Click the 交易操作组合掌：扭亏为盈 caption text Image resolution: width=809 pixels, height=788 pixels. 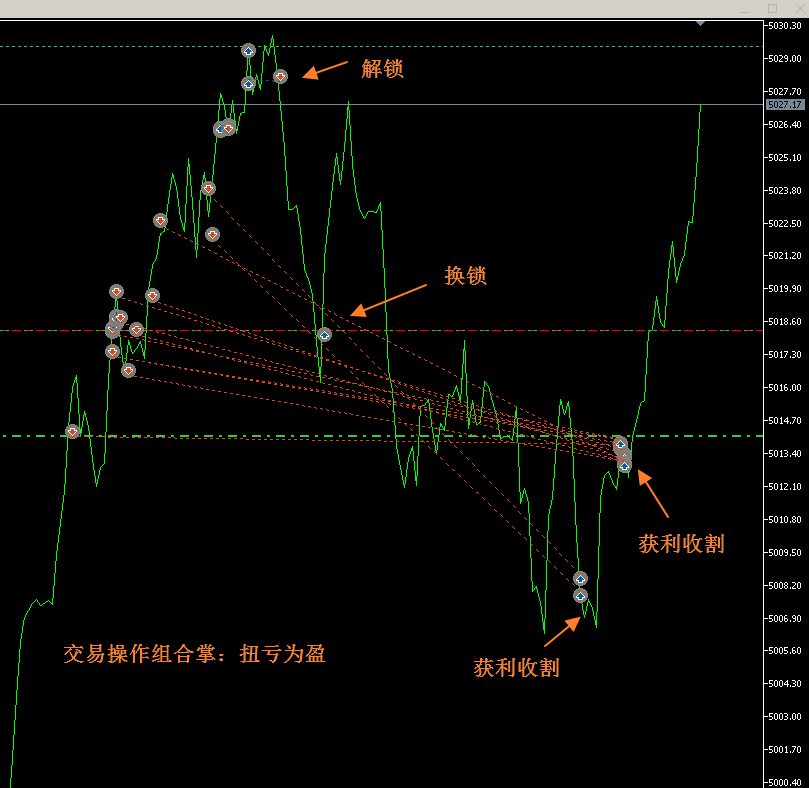tap(194, 654)
